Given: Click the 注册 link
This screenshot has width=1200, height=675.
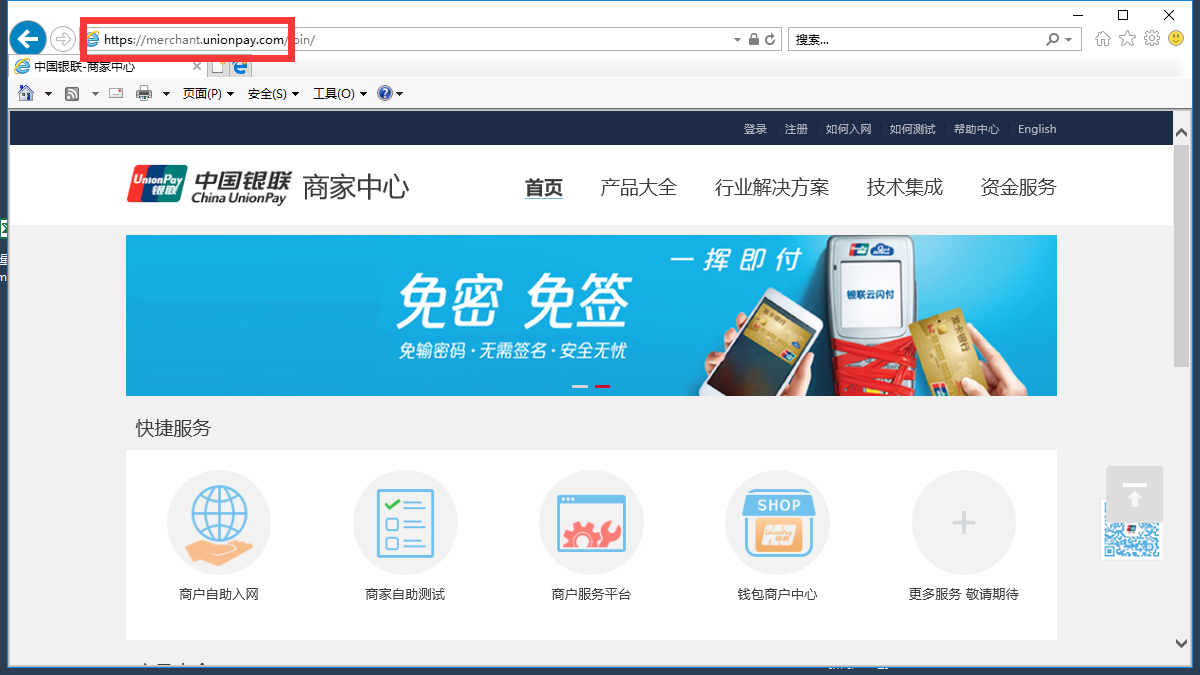Looking at the screenshot, I should click(796, 129).
